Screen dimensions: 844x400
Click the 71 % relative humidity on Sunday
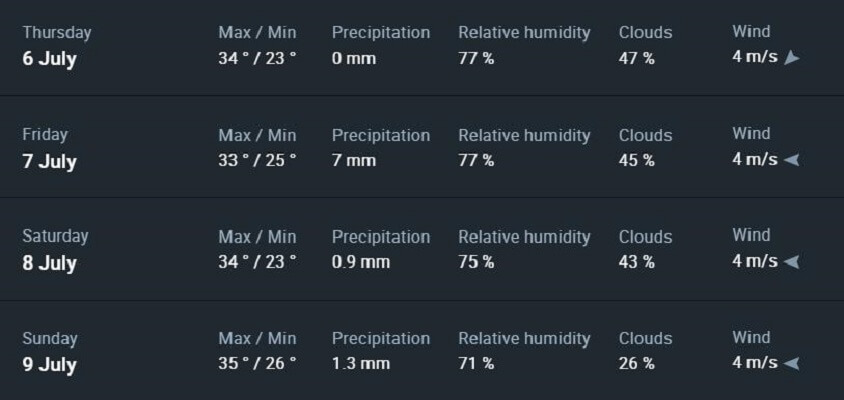click(x=476, y=364)
